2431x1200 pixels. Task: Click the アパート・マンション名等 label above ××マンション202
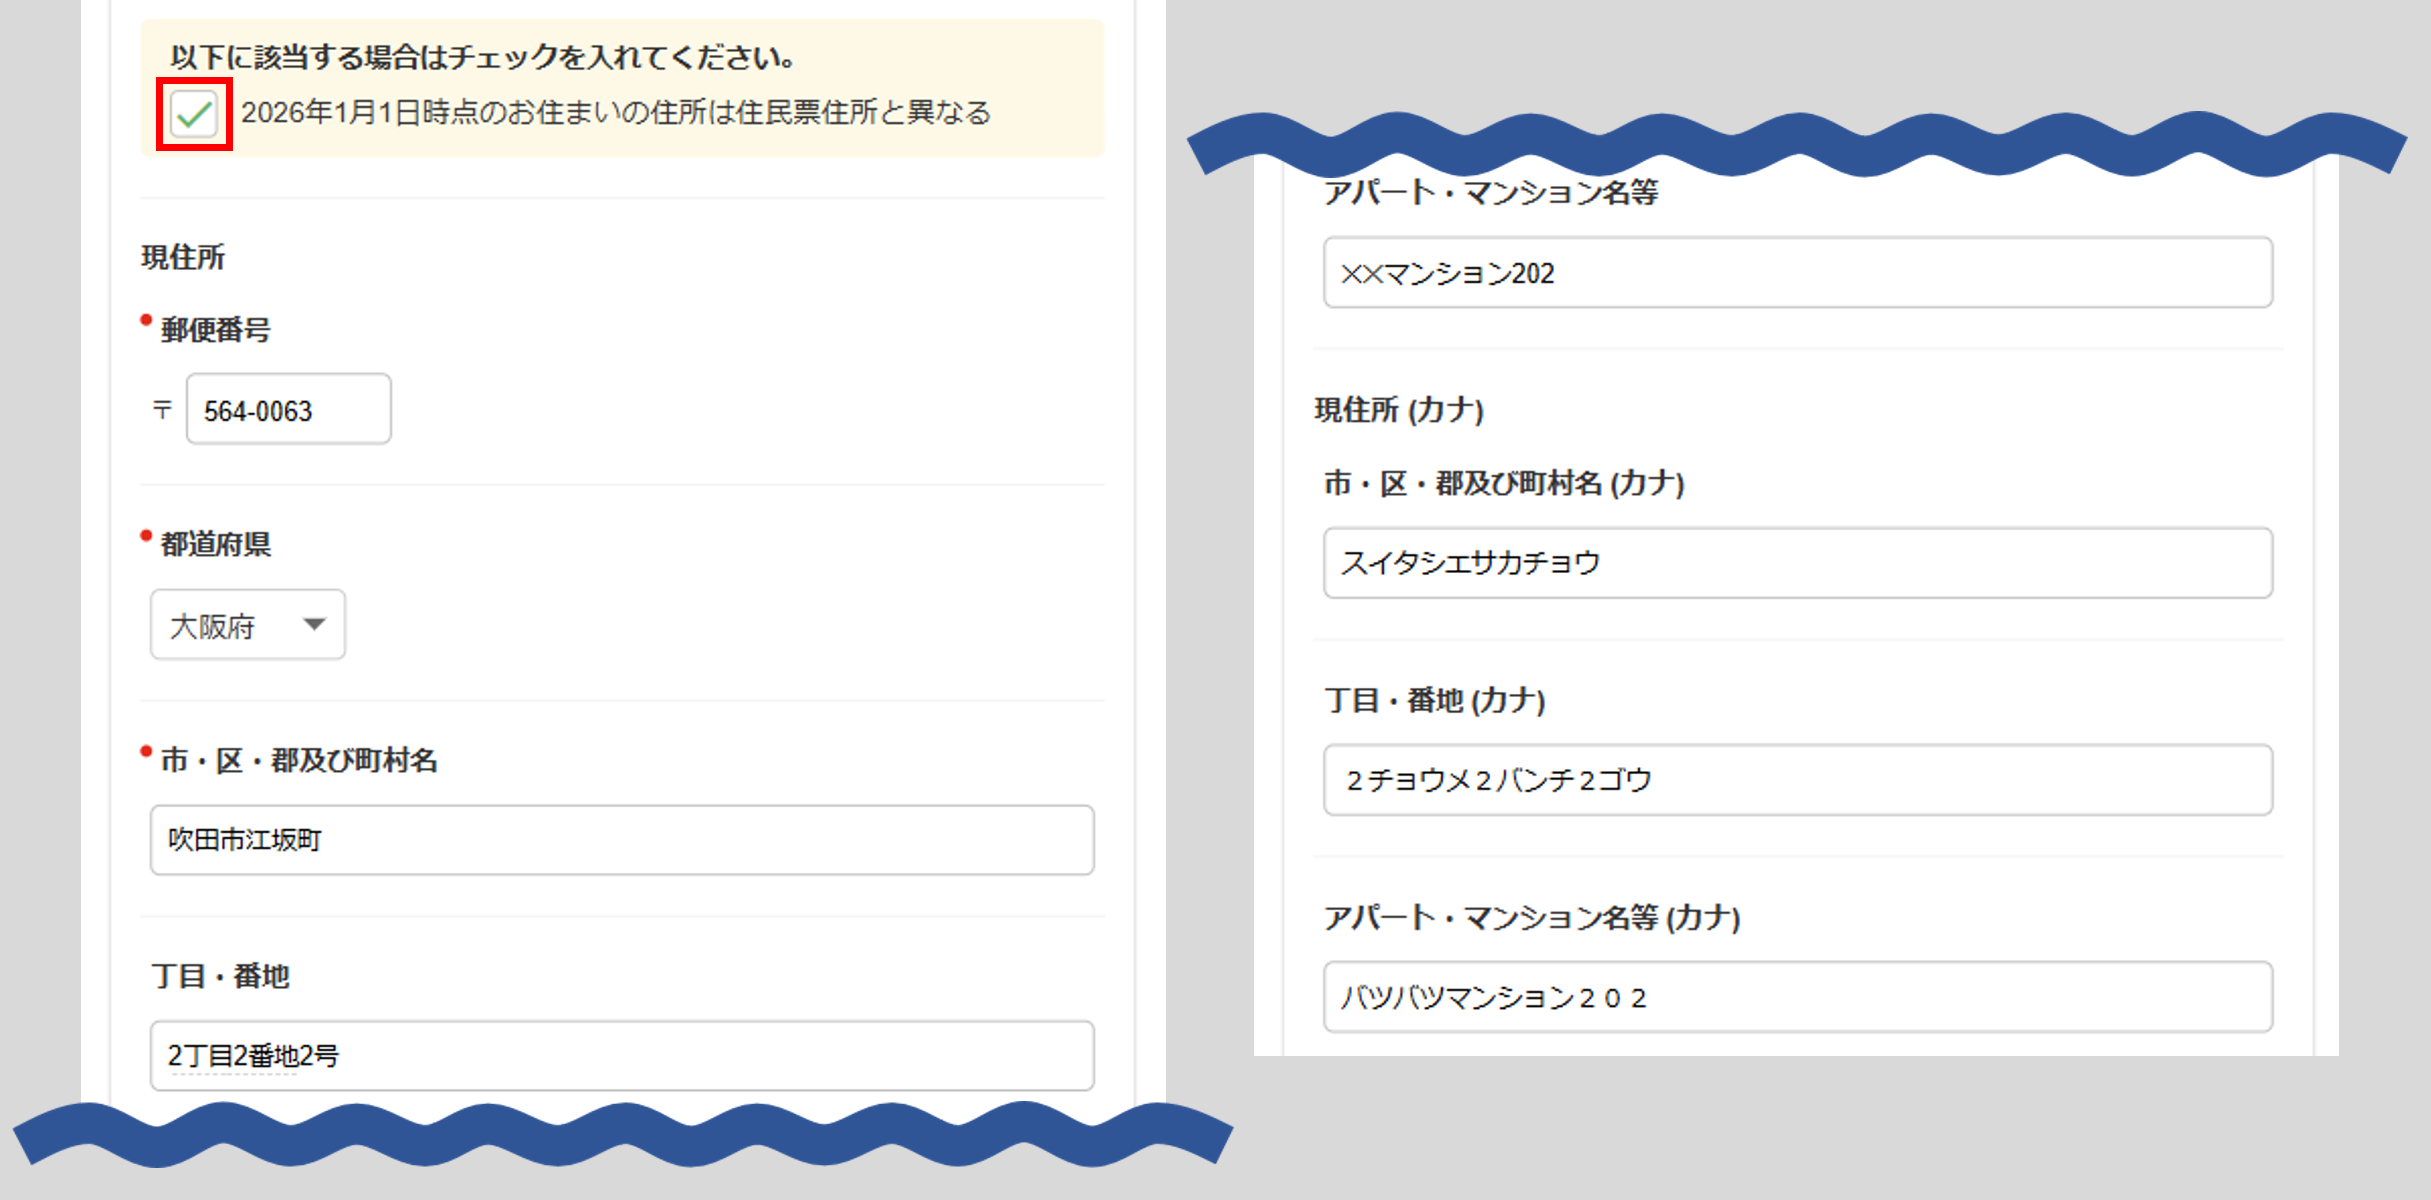(x=1490, y=192)
